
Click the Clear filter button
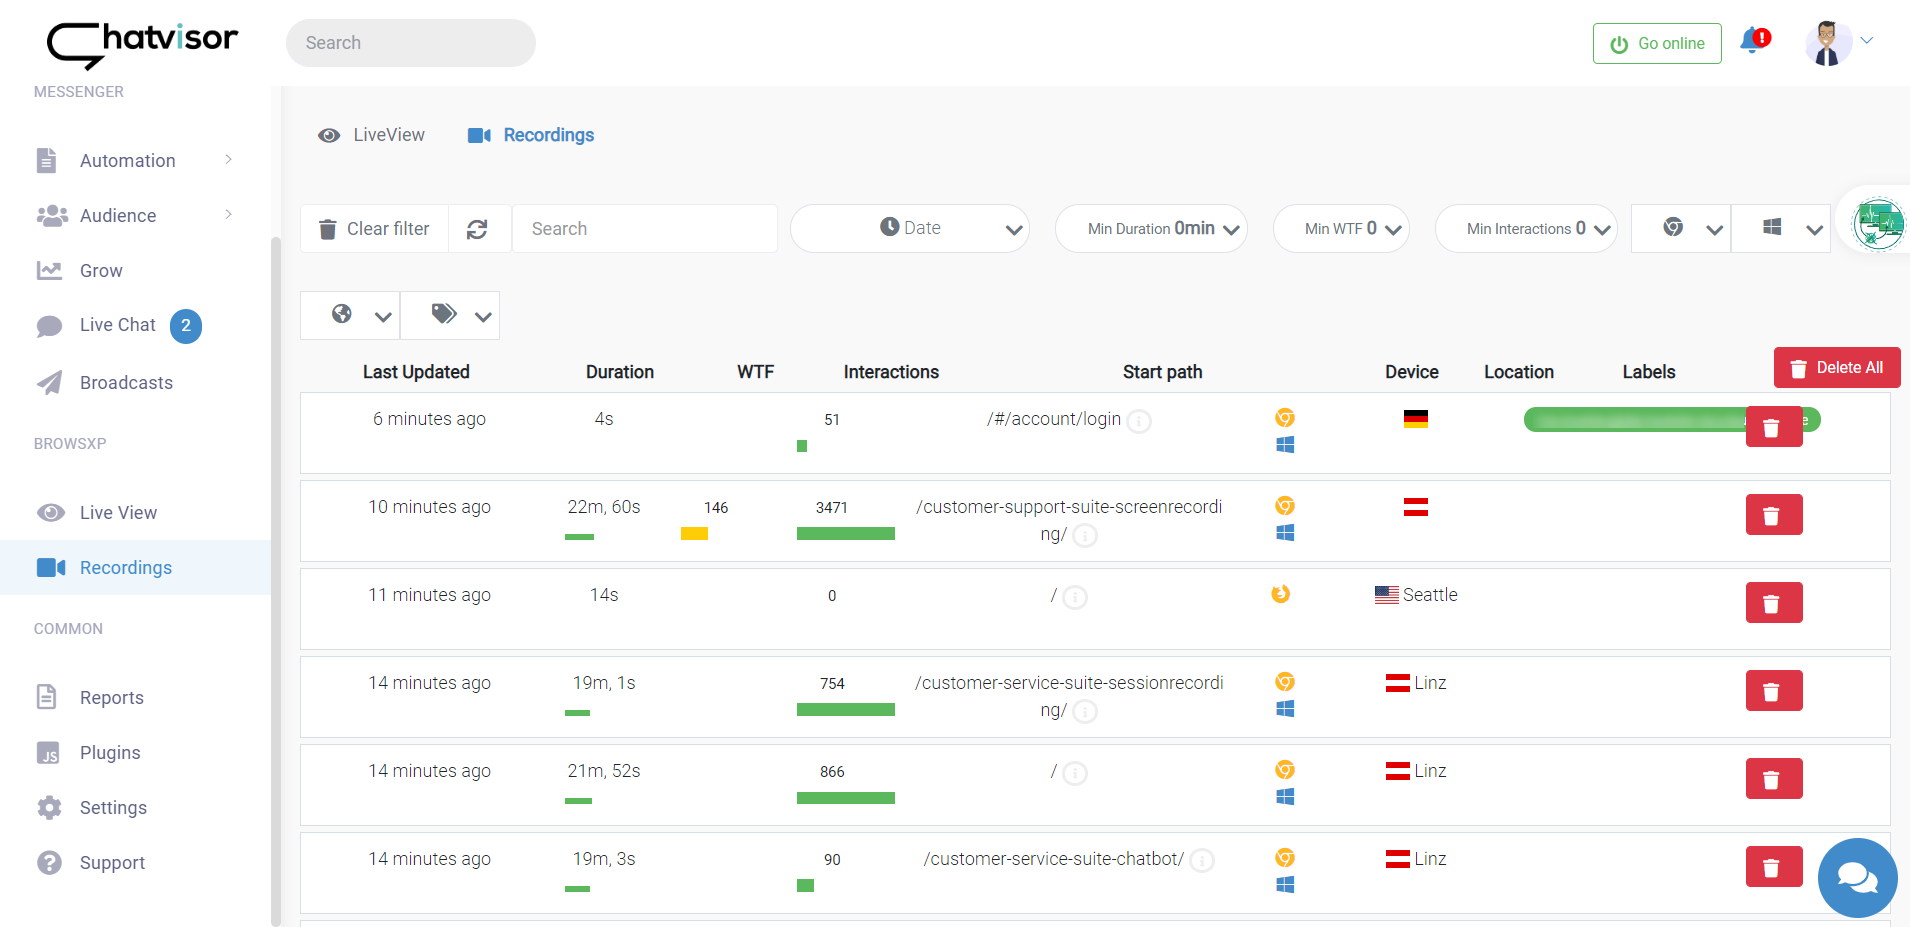(x=374, y=229)
